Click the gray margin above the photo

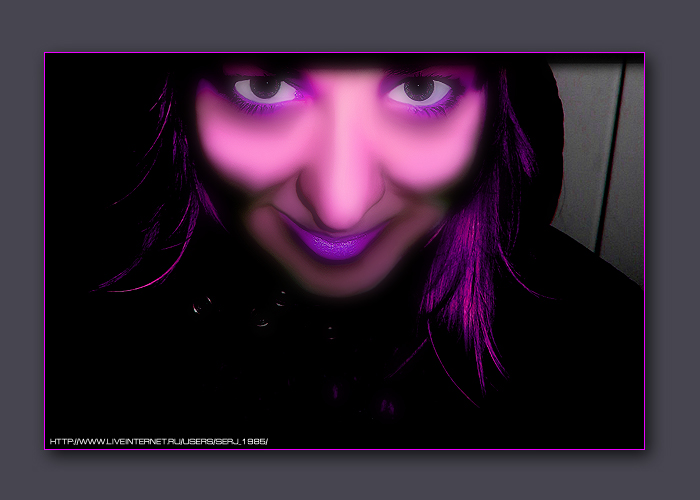coord(350,25)
